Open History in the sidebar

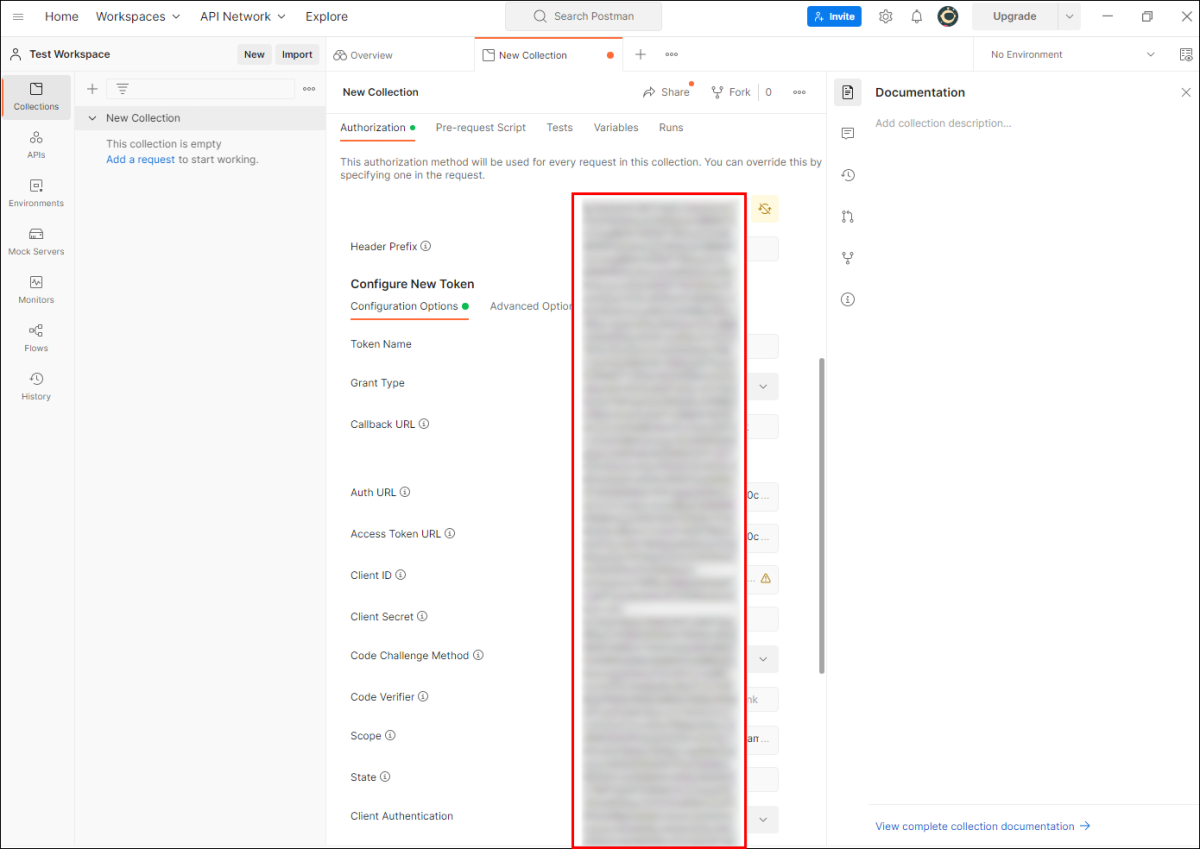click(36, 386)
